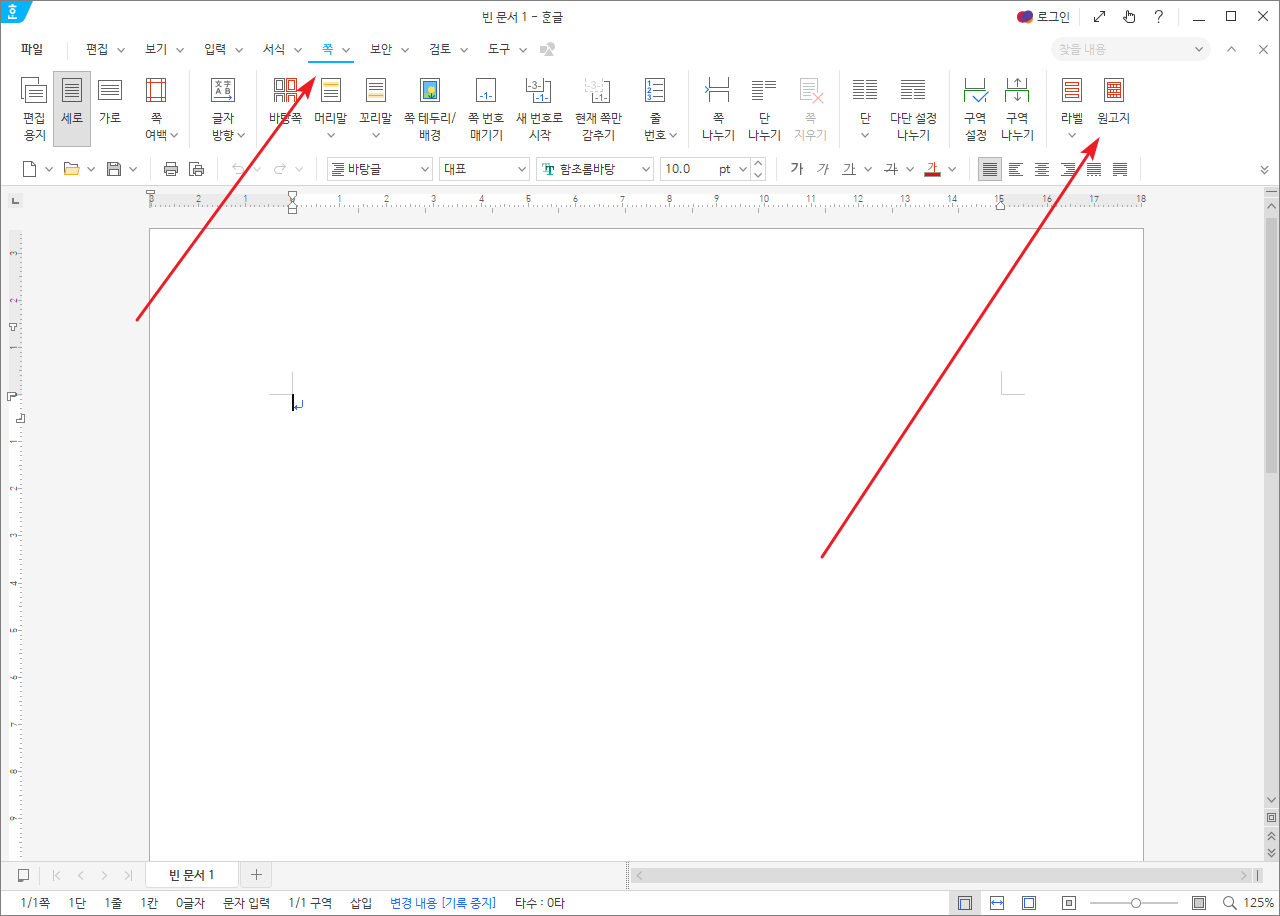Click the 로그인 login button
The height and width of the screenshot is (916, 1280).
pyautogui.click(x=1043, y=16)
